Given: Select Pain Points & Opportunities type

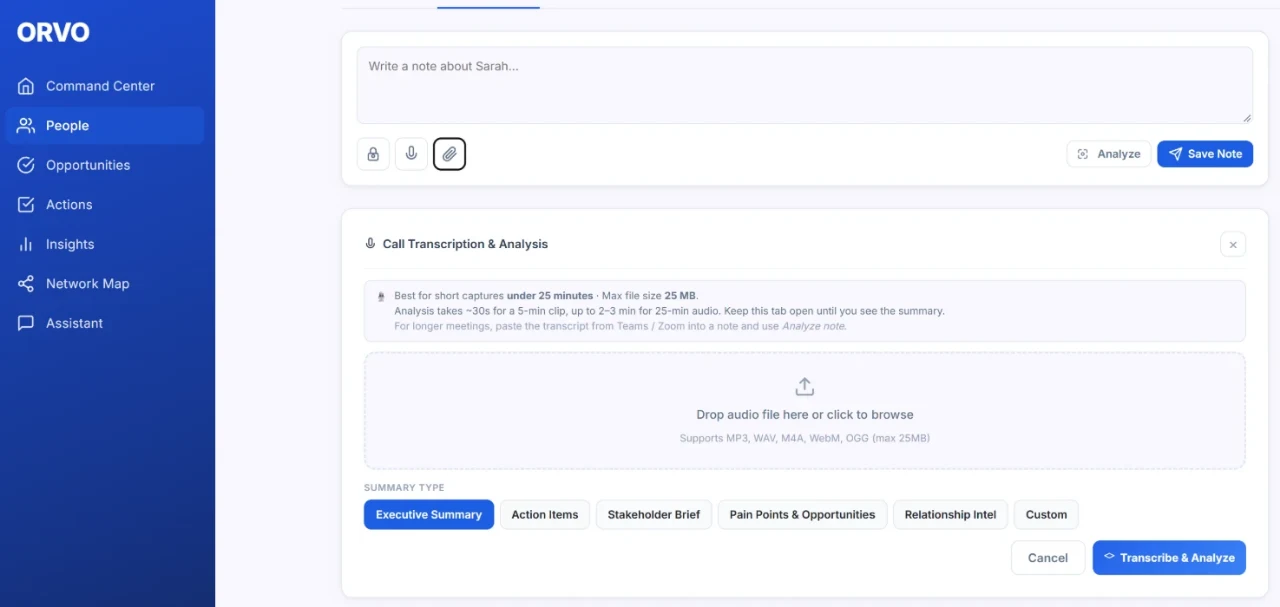Looking at the screenshot, I should [x=802, y=515].
